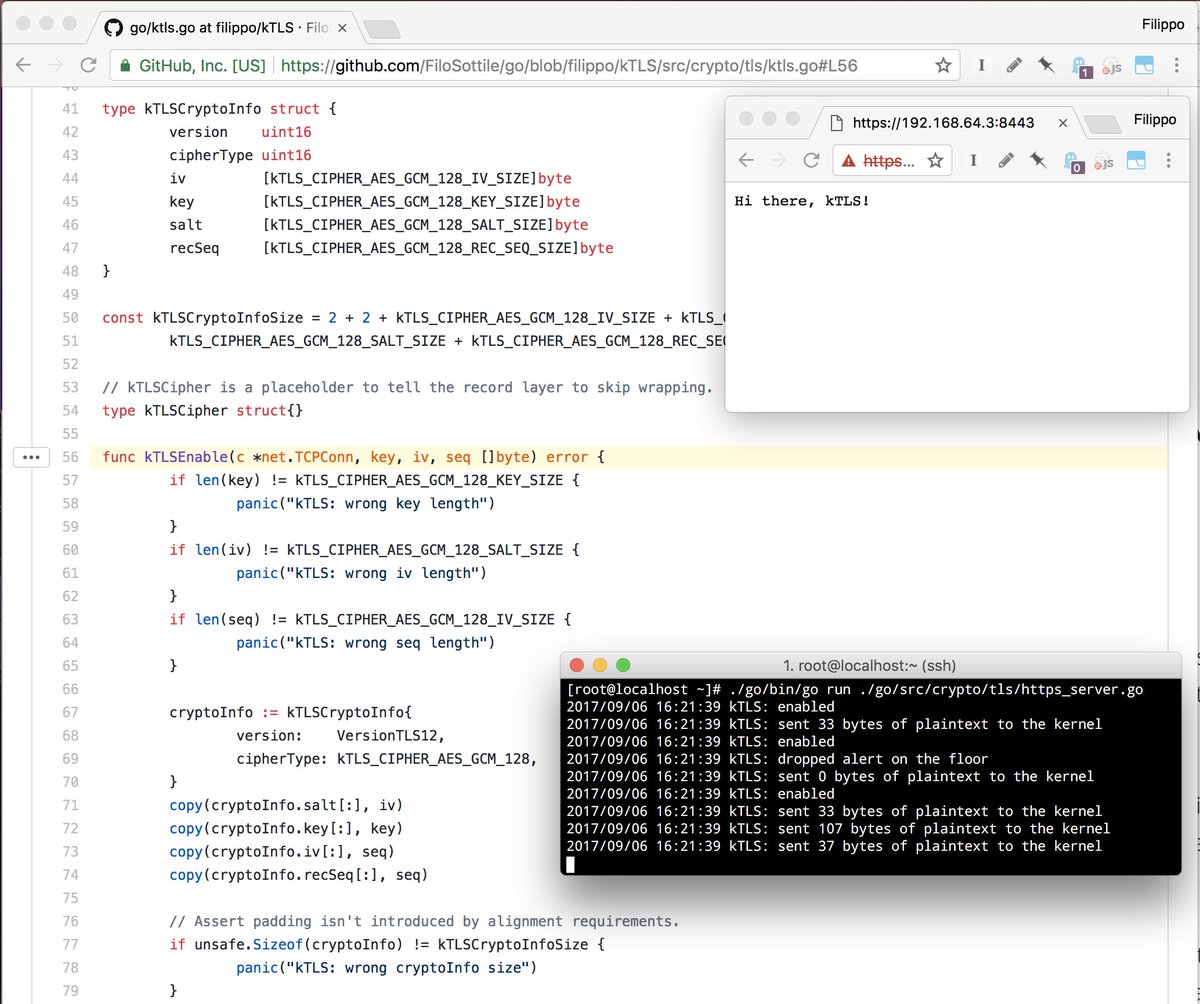This screenshot has width=1200, height=1004.
Task: Click line number 77 in the code gutter
Action: click(x=70, y=945)
